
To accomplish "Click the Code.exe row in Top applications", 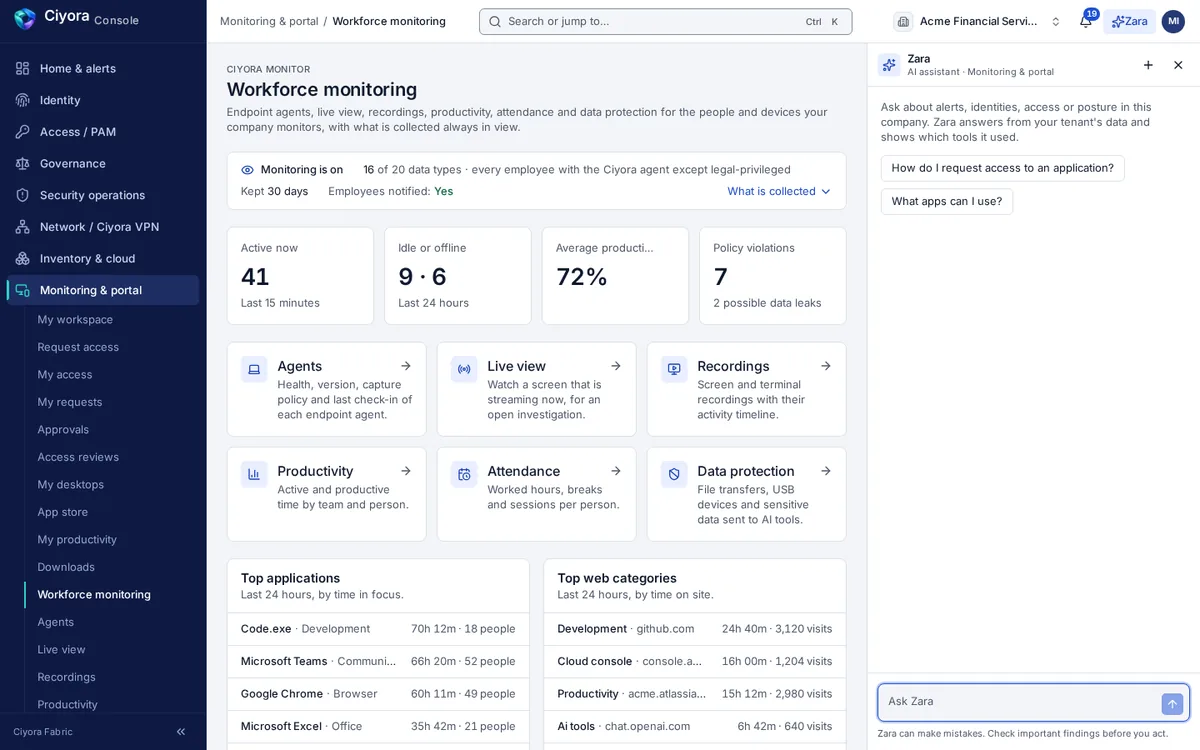I will point(378,629).
